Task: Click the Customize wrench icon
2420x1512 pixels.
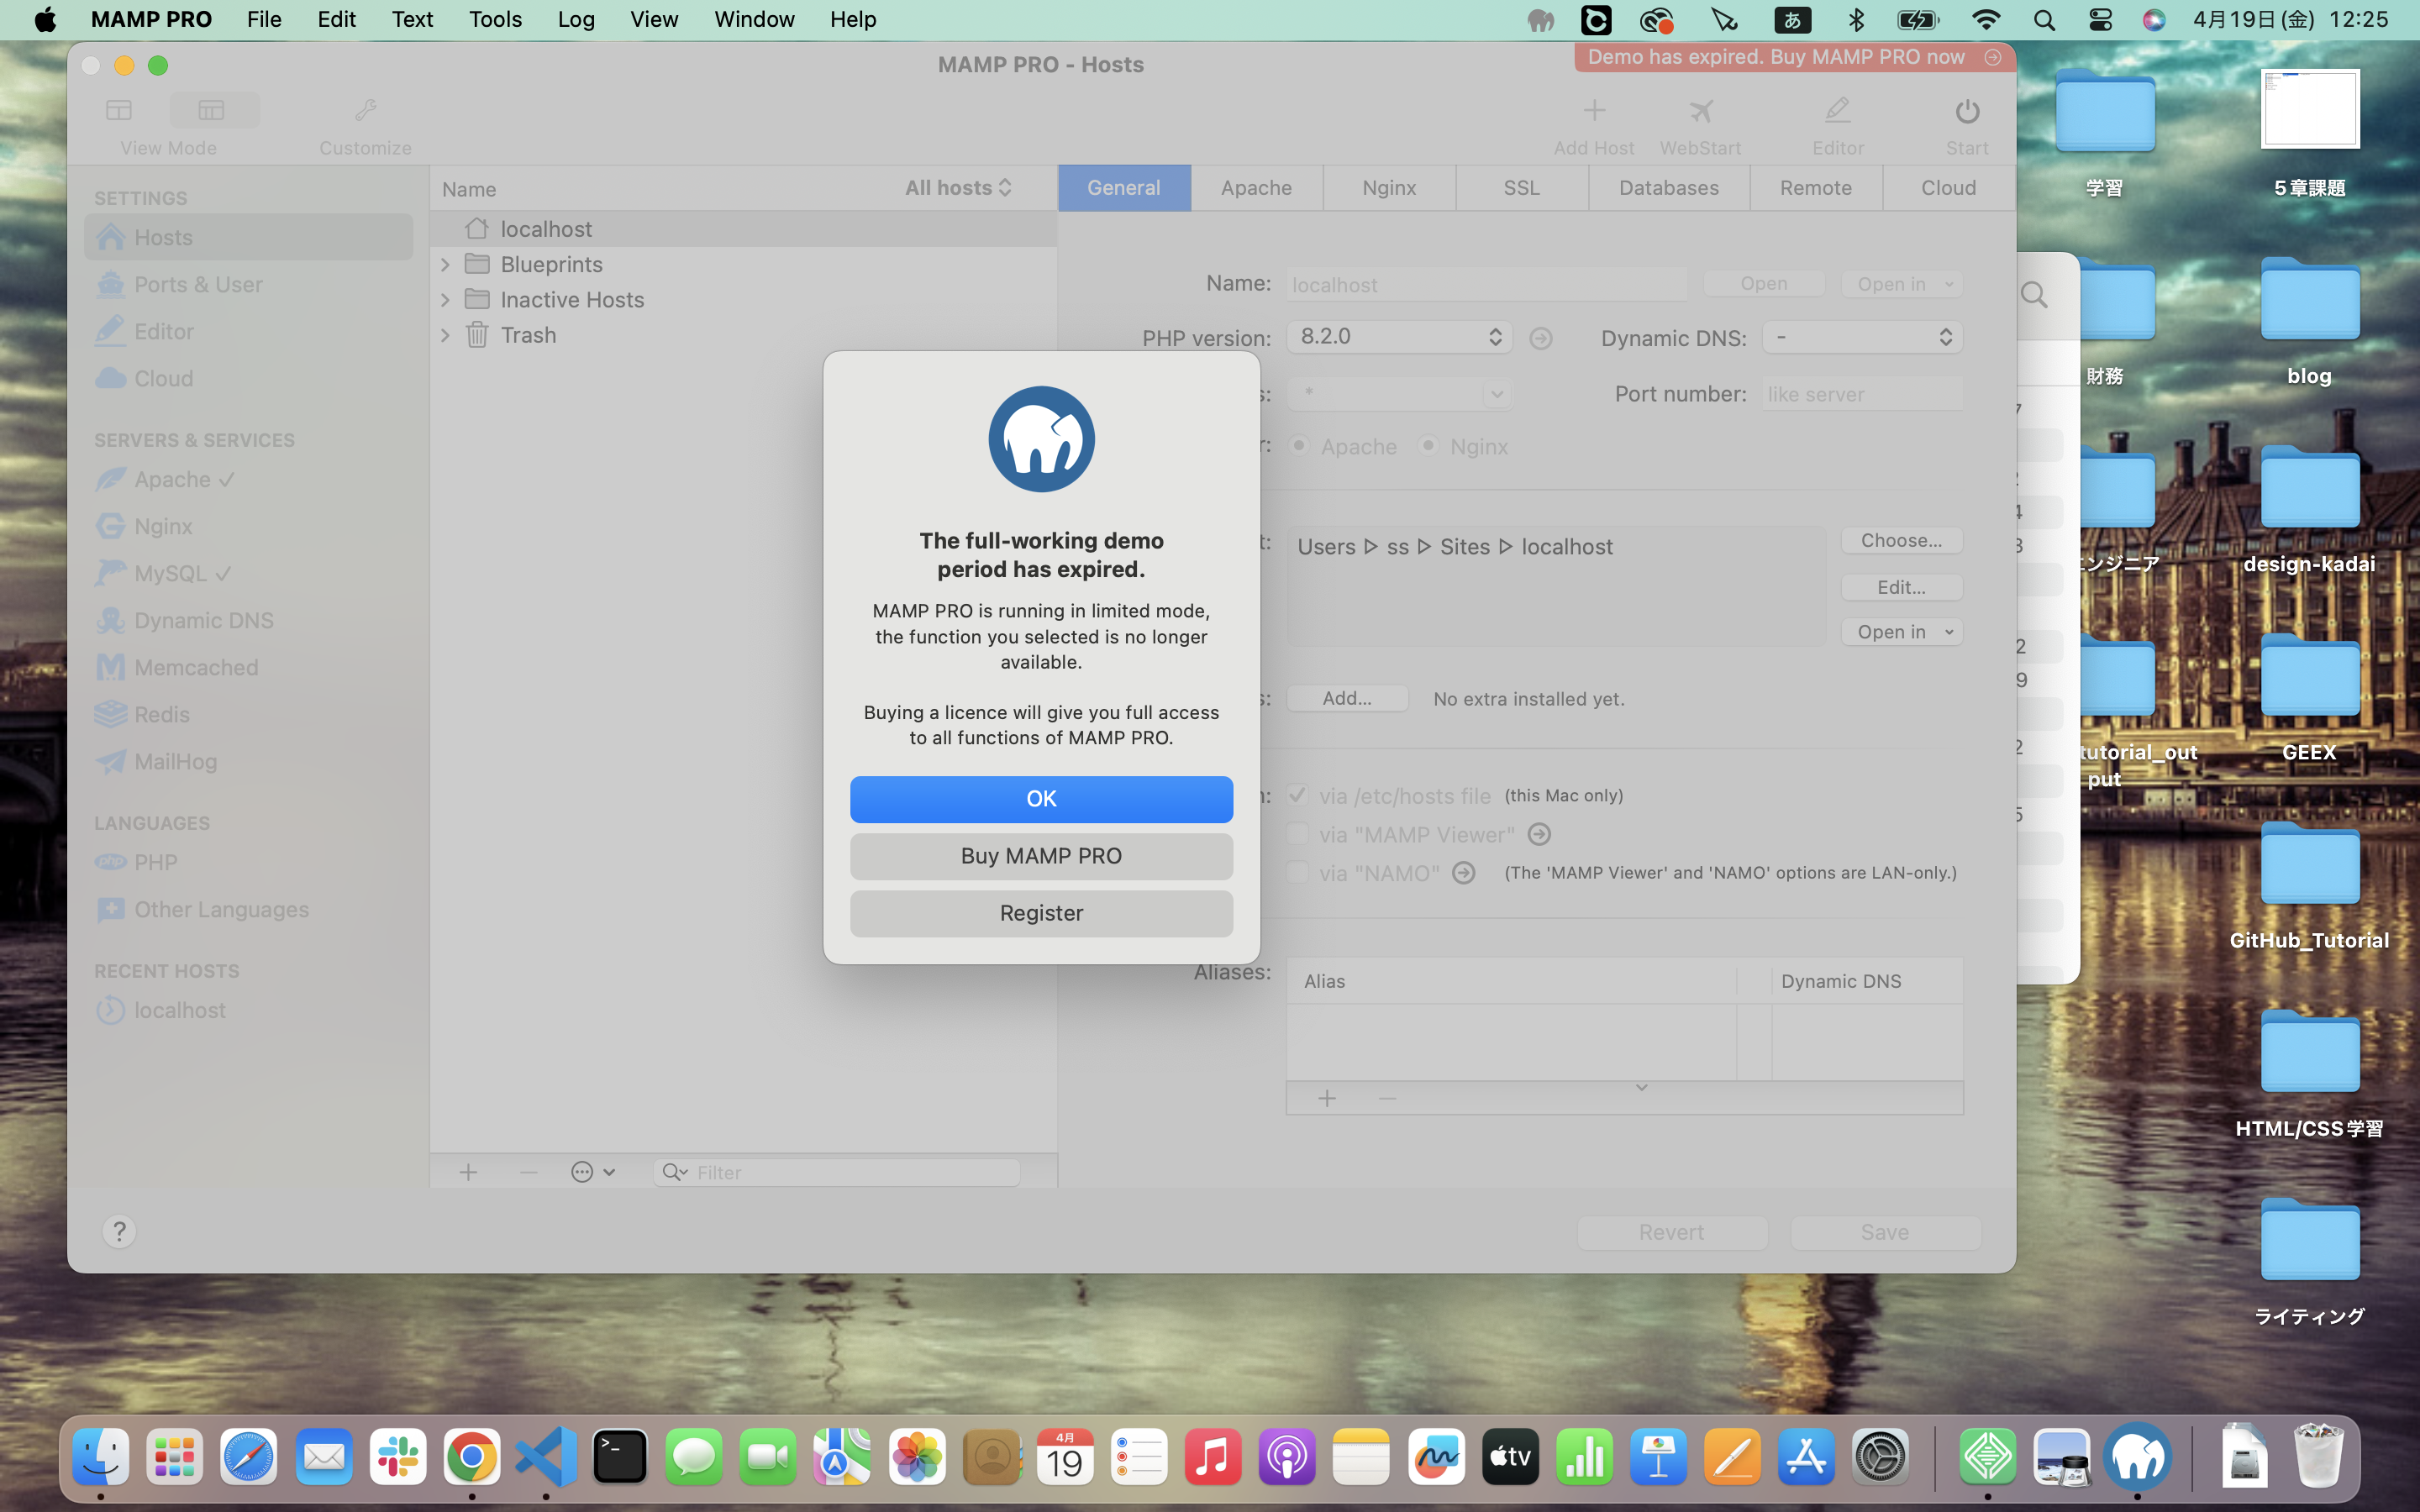Action: [x=365, y=111]
